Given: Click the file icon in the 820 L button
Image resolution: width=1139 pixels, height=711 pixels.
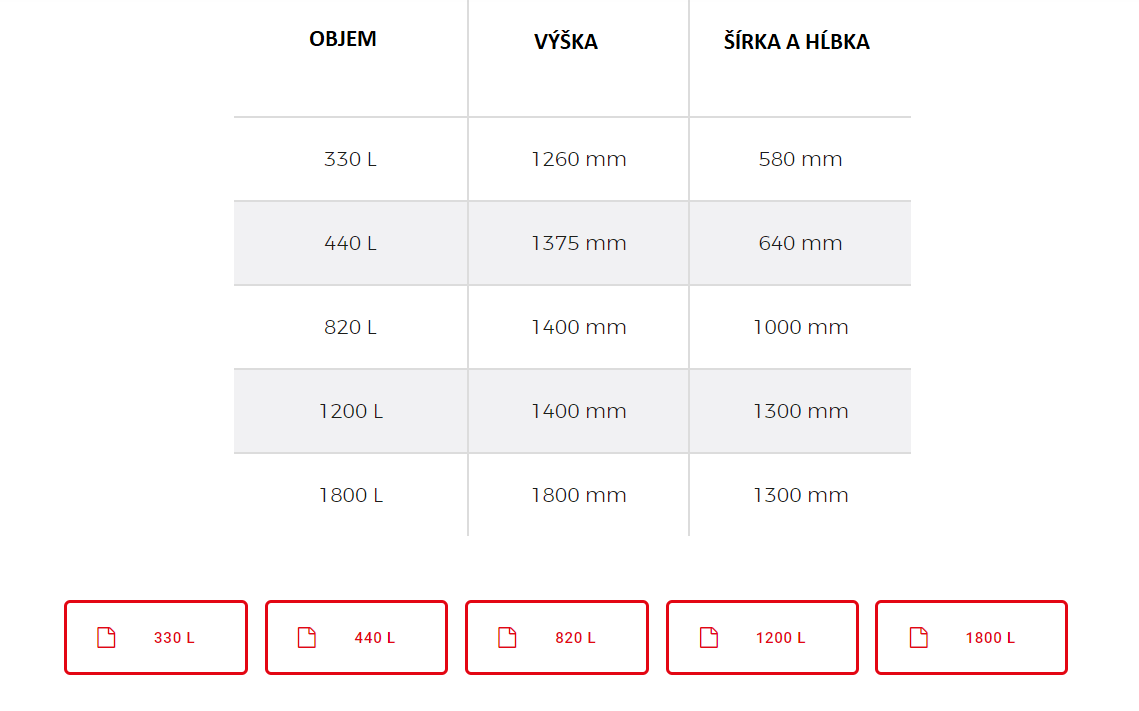Looking at the screenshot, I should click(507, 638).
